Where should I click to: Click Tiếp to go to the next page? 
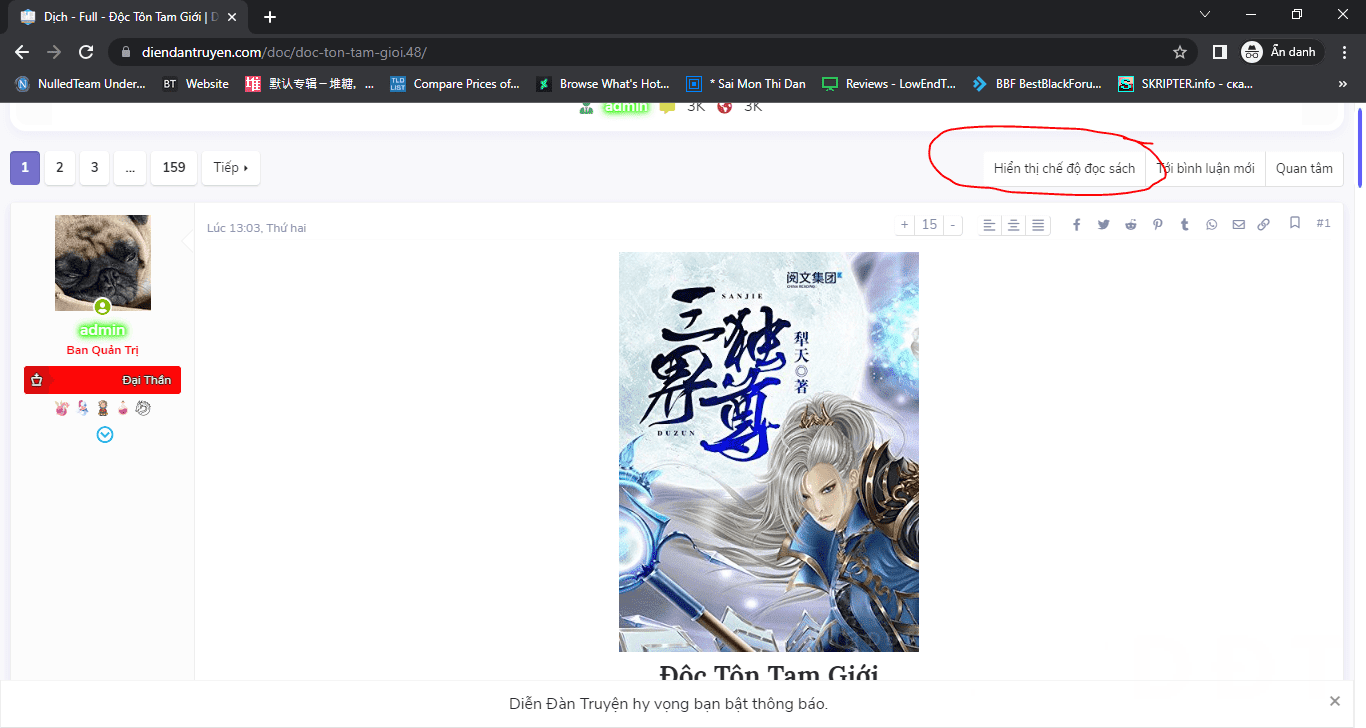[x=231, y=168]
